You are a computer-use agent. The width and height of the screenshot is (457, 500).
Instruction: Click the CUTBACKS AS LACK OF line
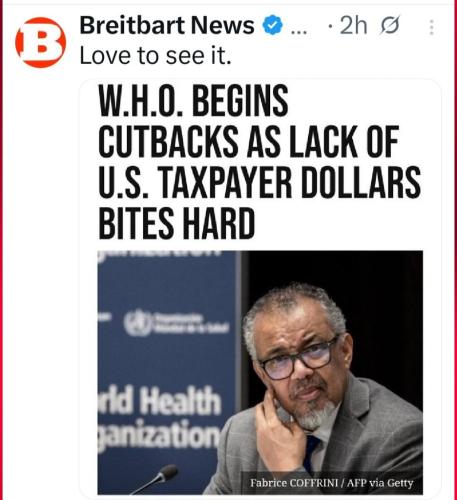coord(249,142)
